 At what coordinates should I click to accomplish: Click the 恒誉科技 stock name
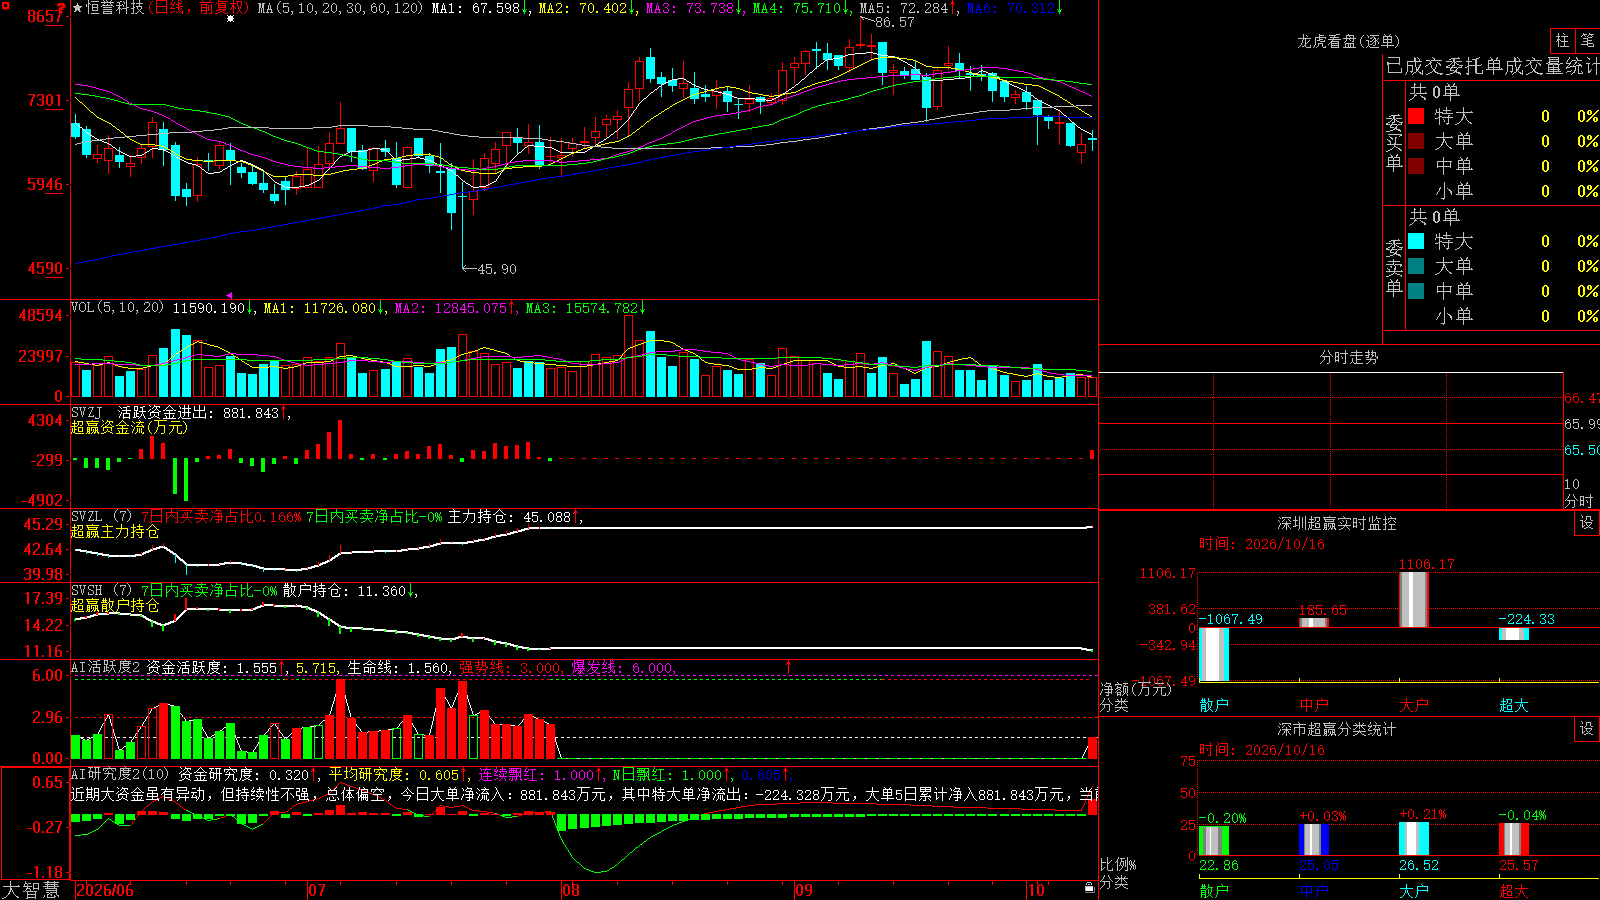coord(115,8)
